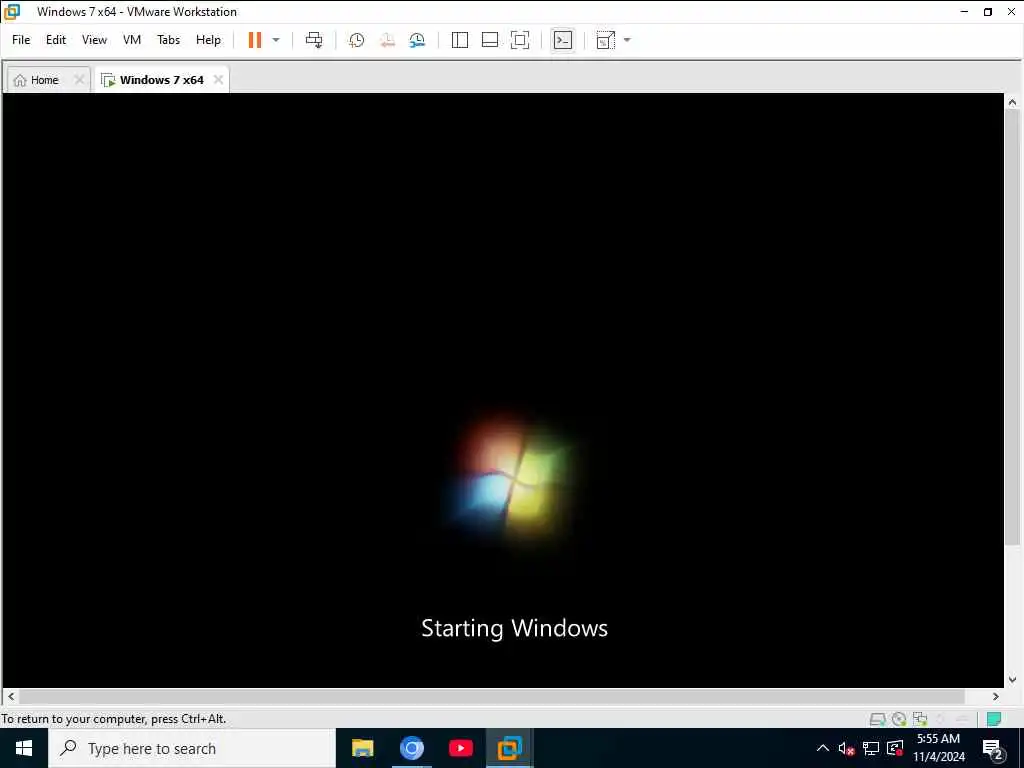Click the horizontal scrollbar right arrow
This screenshot has height=768, width=1024.
coord(996,696)
